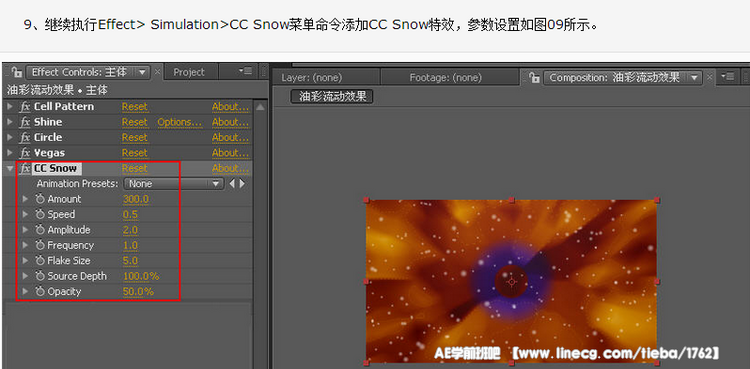Screen dimensions: 750x369
Task: Reset the Shine effect
Action: coord(135,122)
